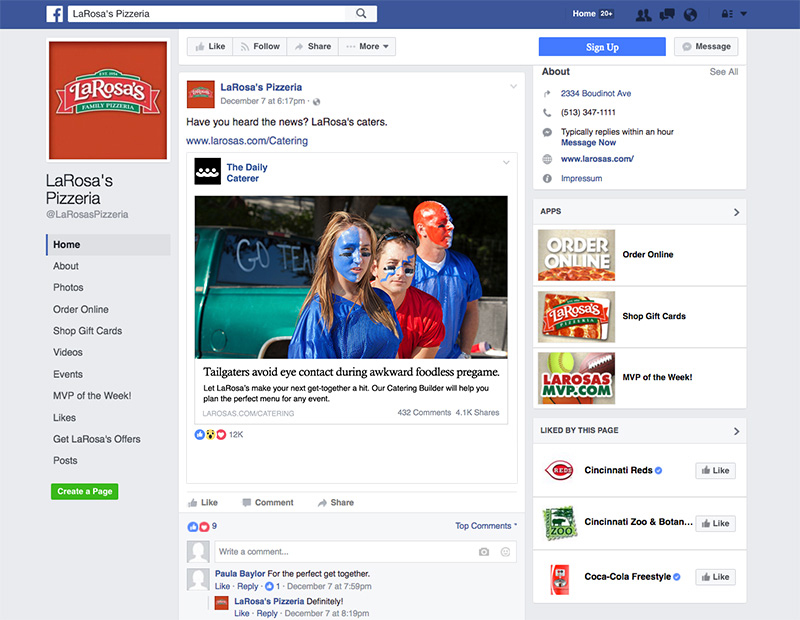
Task: Open the Order Online app thumbnail
Action: tap(577, 255)
